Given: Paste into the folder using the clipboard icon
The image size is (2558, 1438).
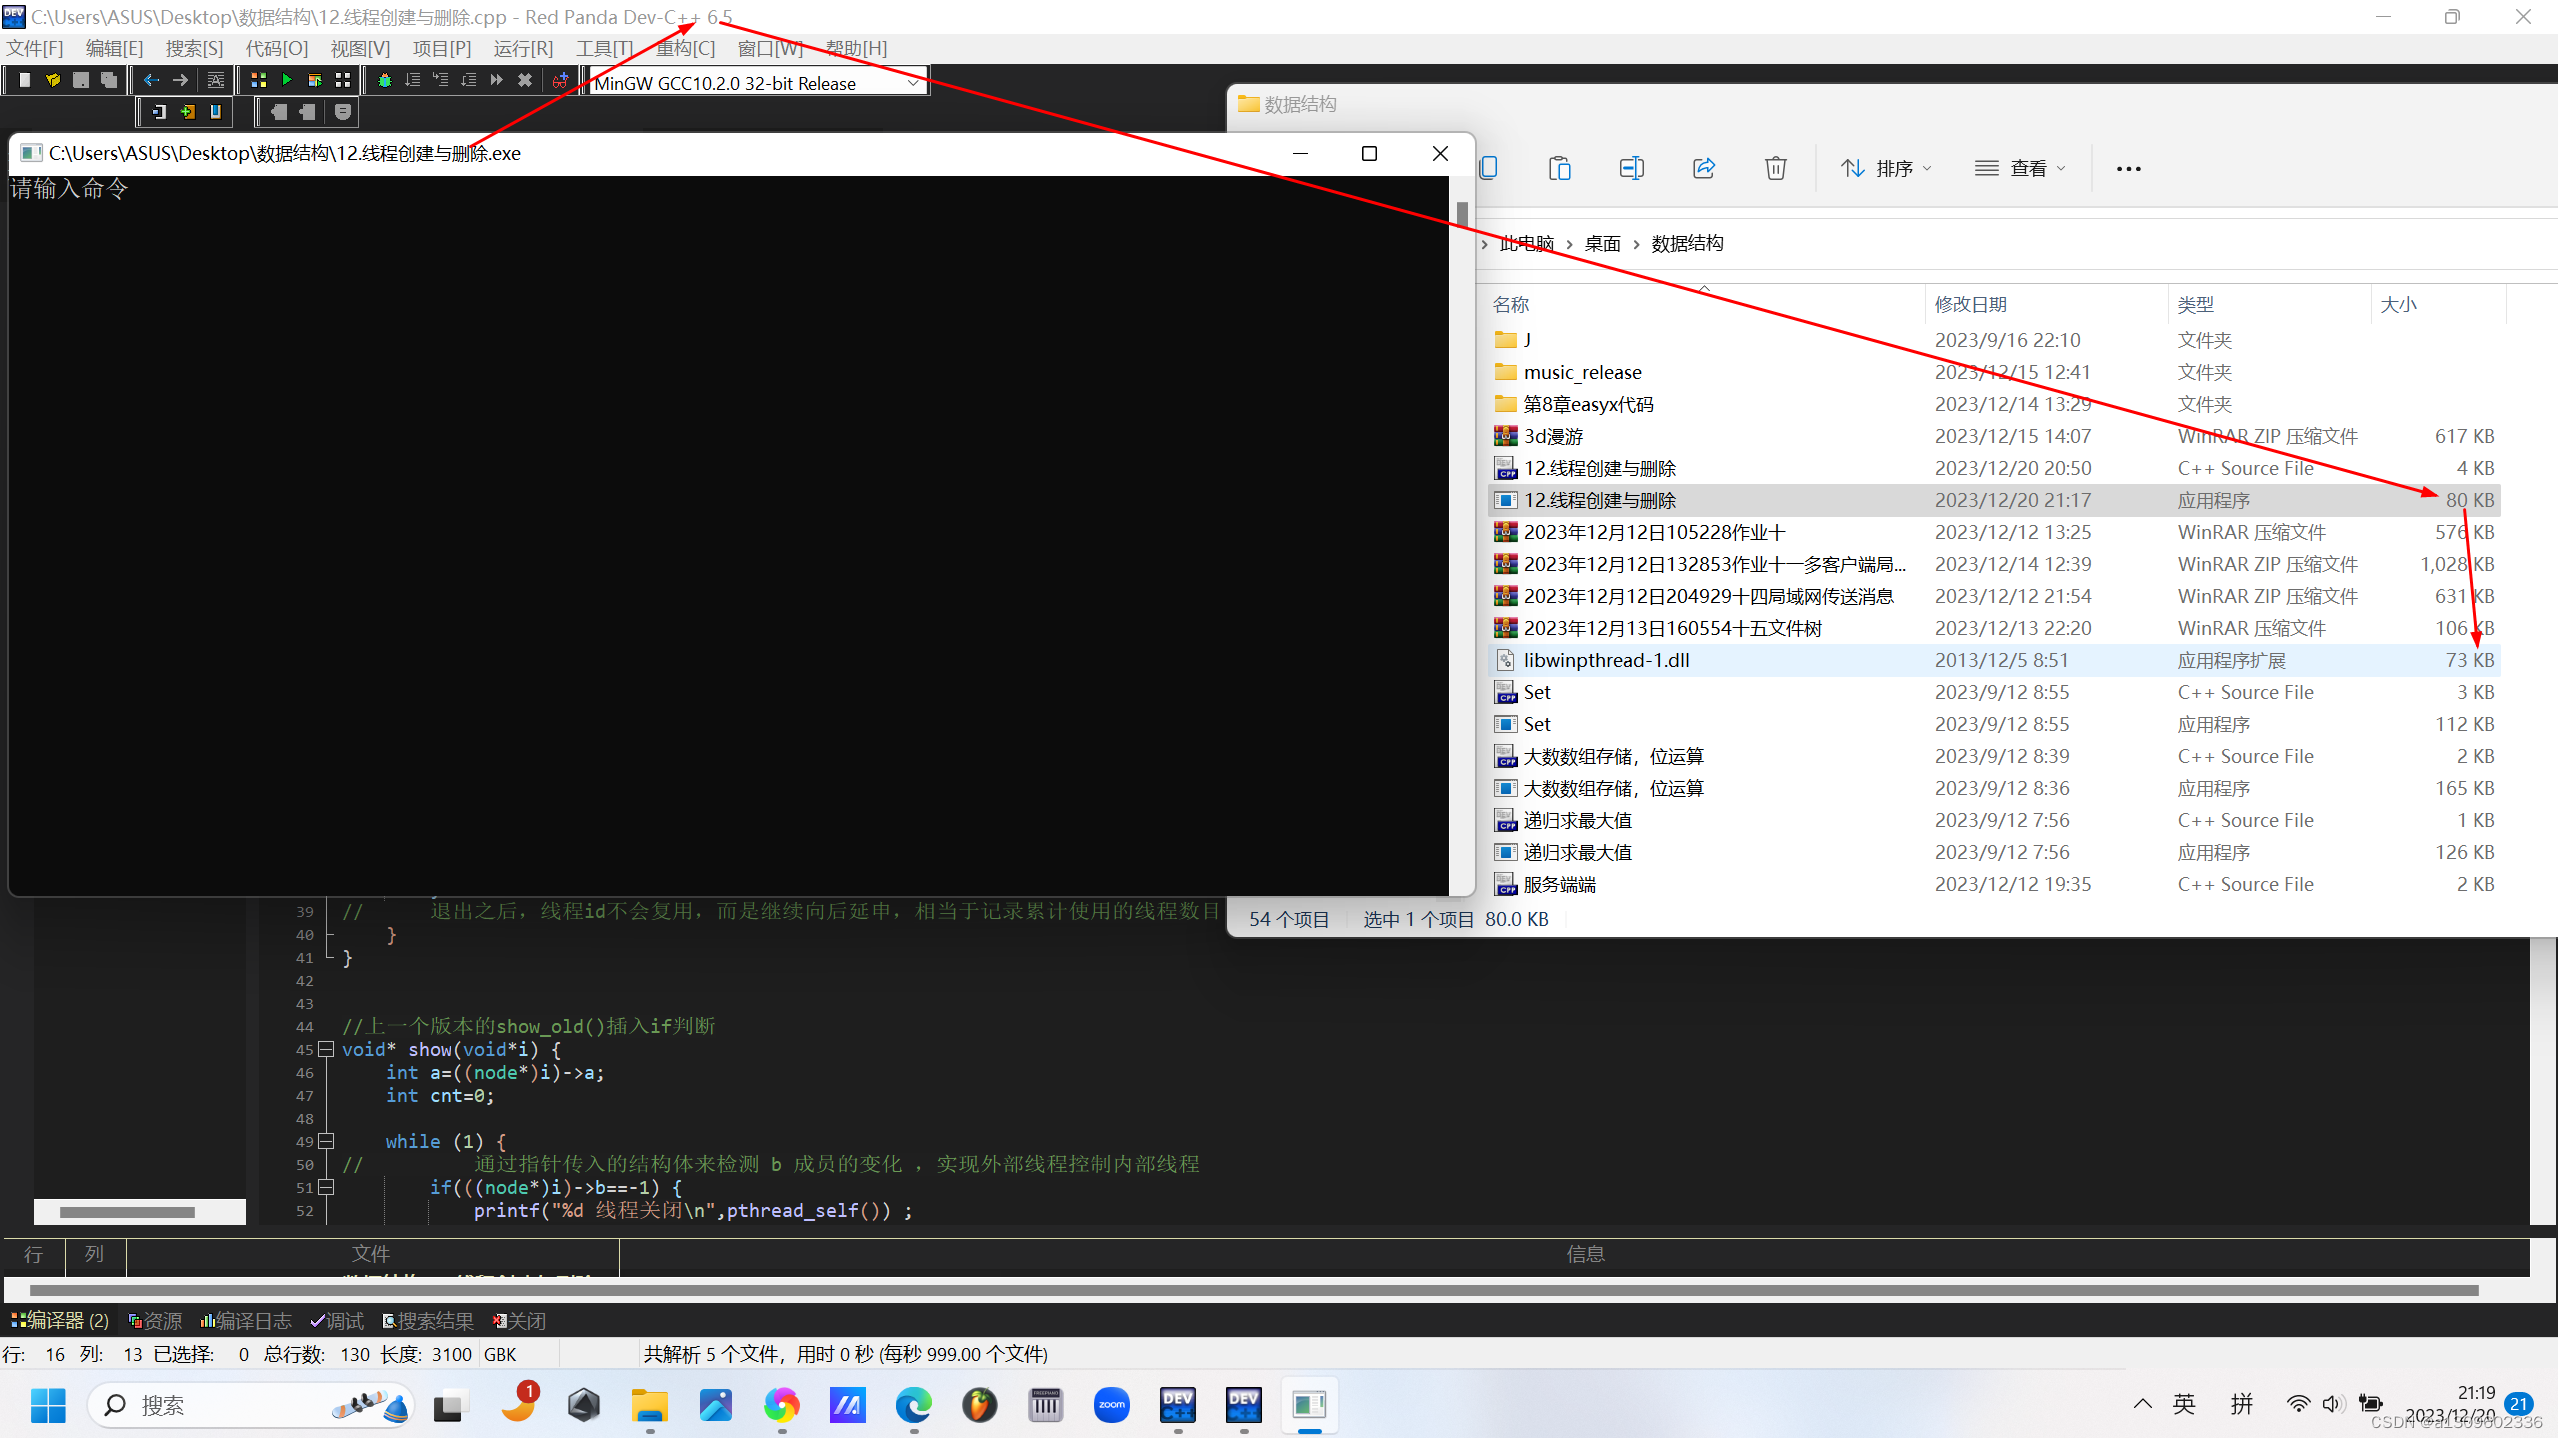Looking at the screenshot, I should coord(1559,167).
